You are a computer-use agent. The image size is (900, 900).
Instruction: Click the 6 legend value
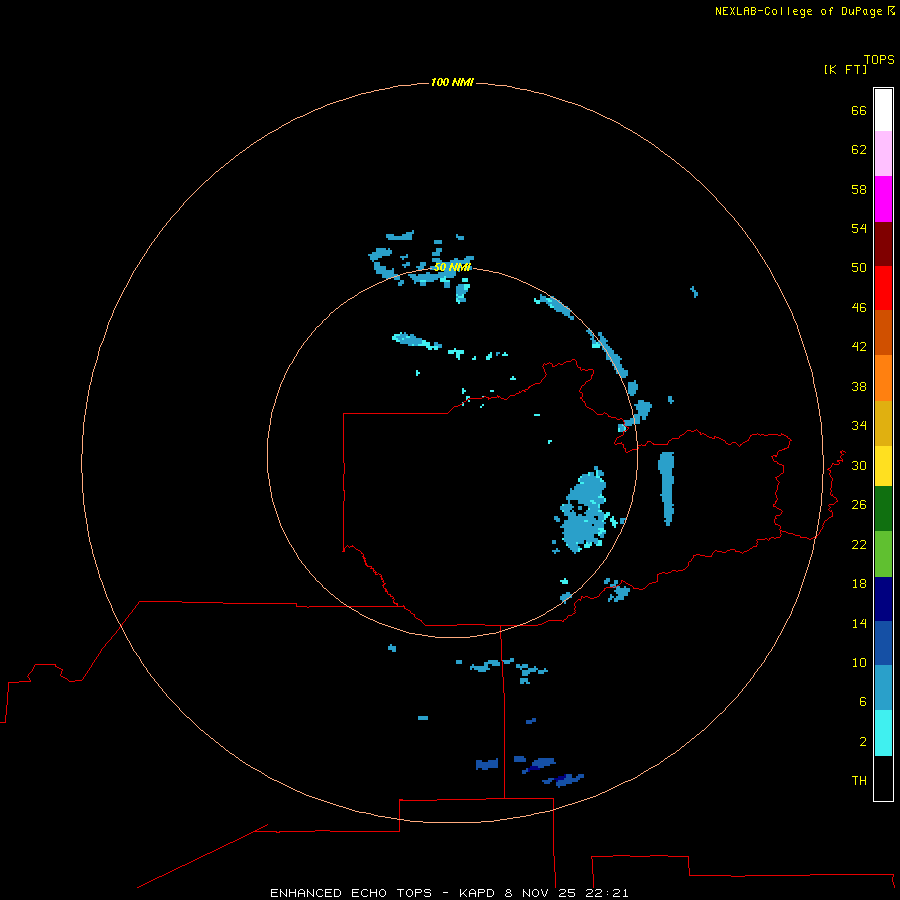click(863, 702)
